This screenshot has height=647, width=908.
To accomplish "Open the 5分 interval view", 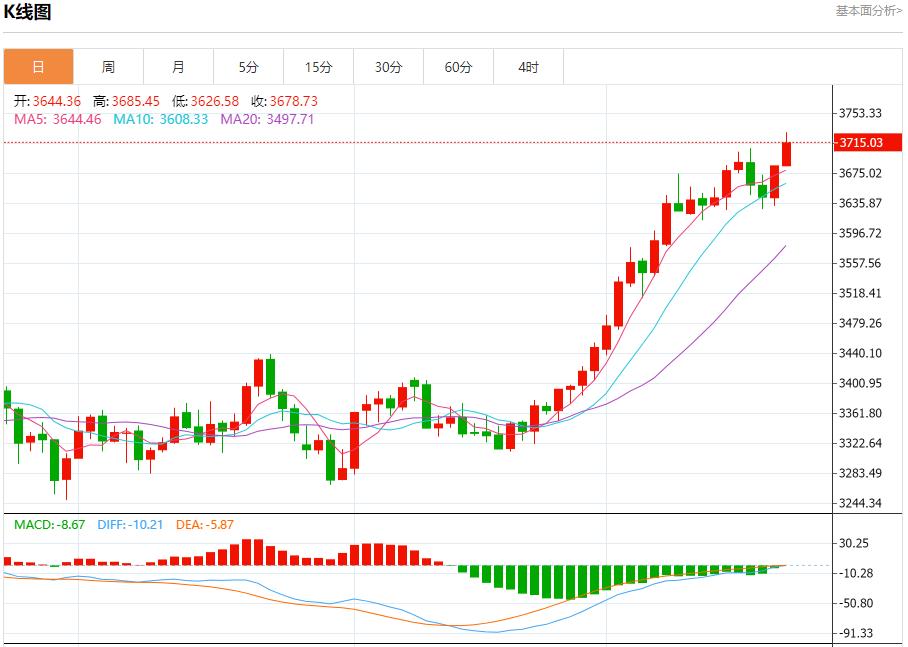I will point(248,66).
